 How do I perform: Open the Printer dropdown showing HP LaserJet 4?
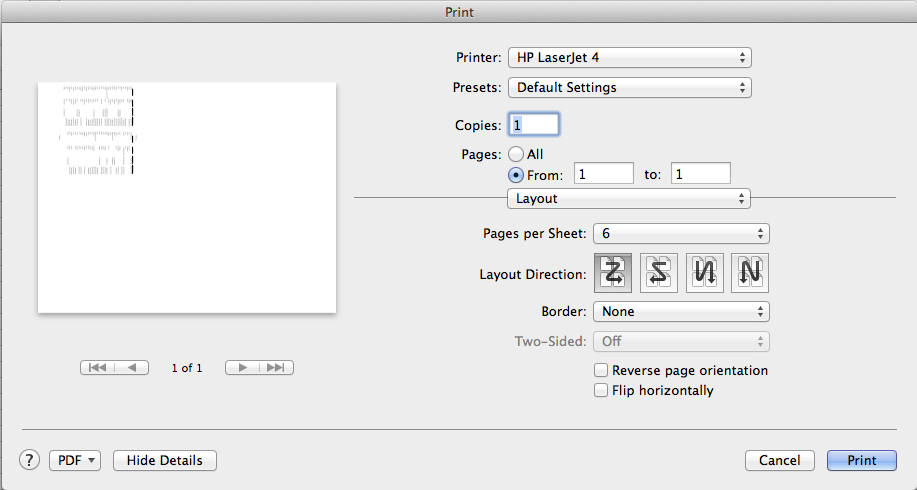click(x=629, y=58)
